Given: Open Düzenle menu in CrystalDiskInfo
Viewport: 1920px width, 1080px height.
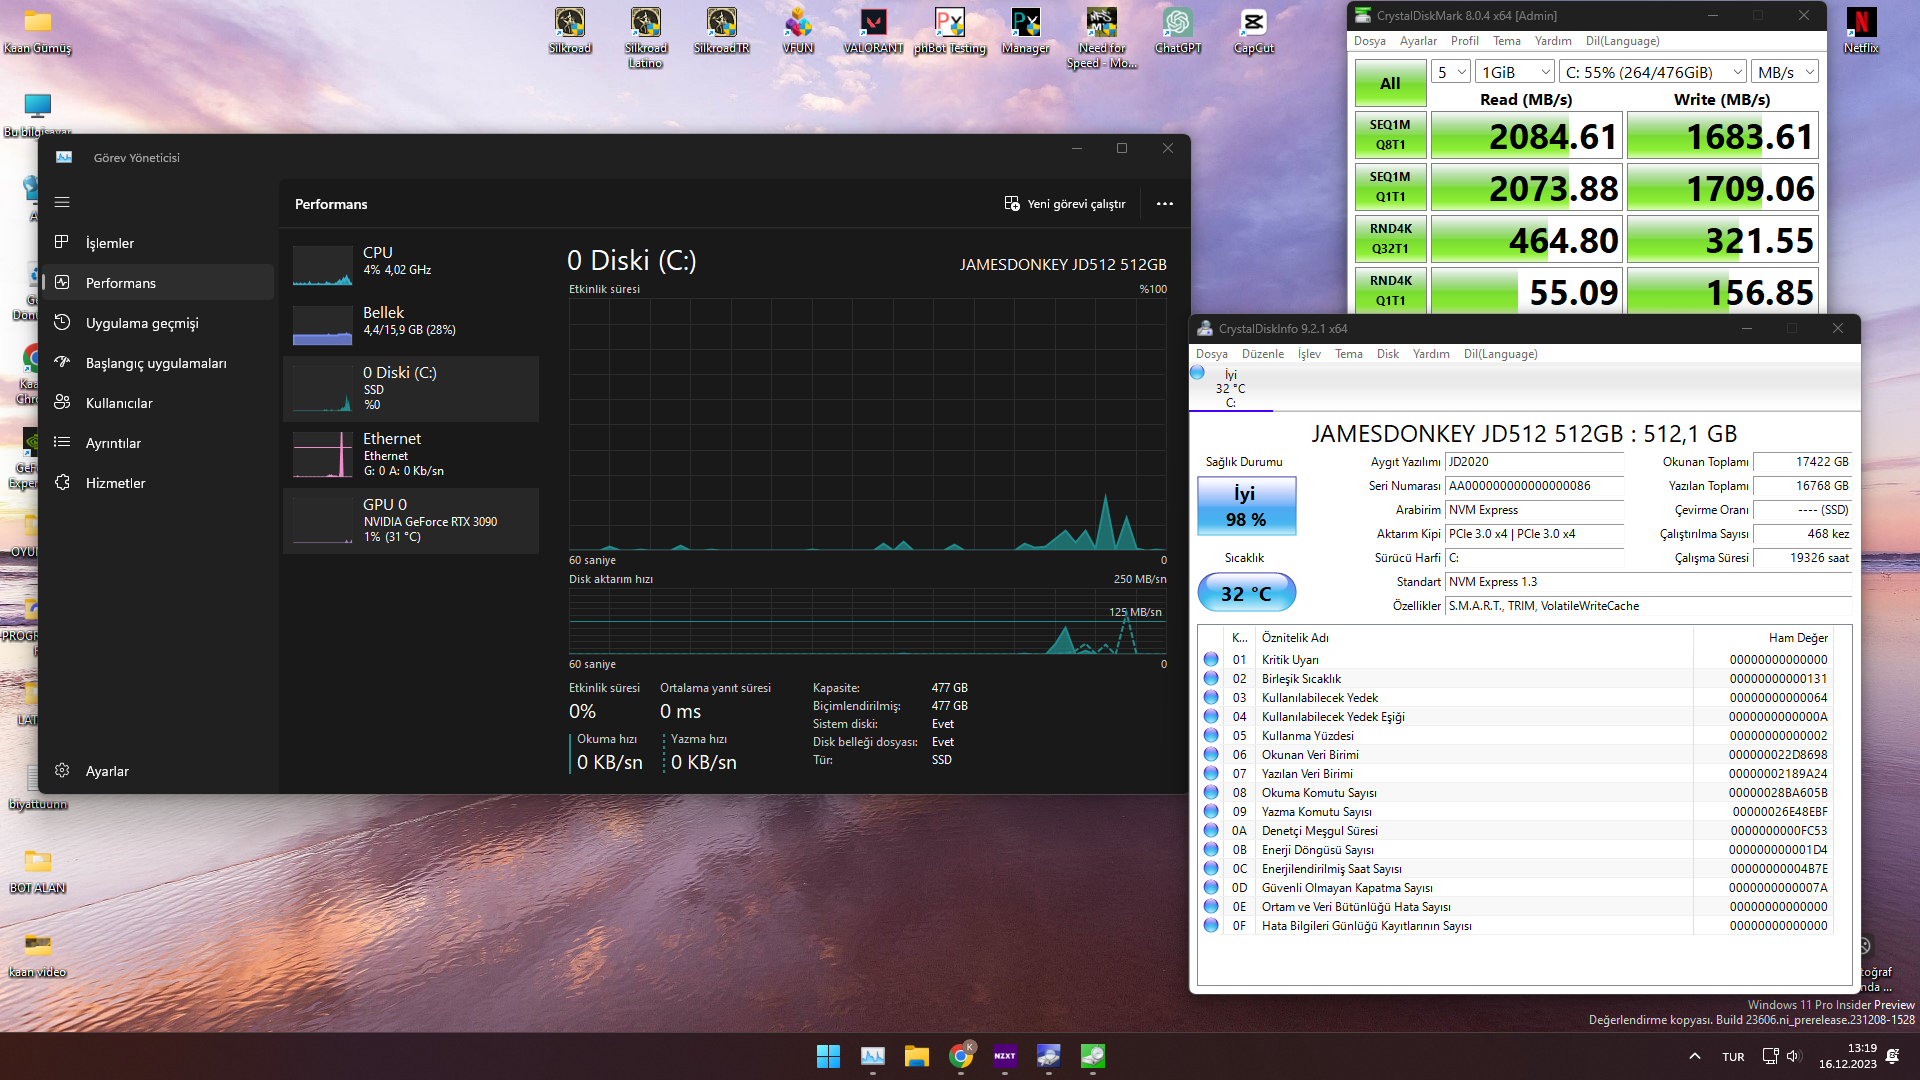Looking at the screenshot, I should click(1262, 354).
